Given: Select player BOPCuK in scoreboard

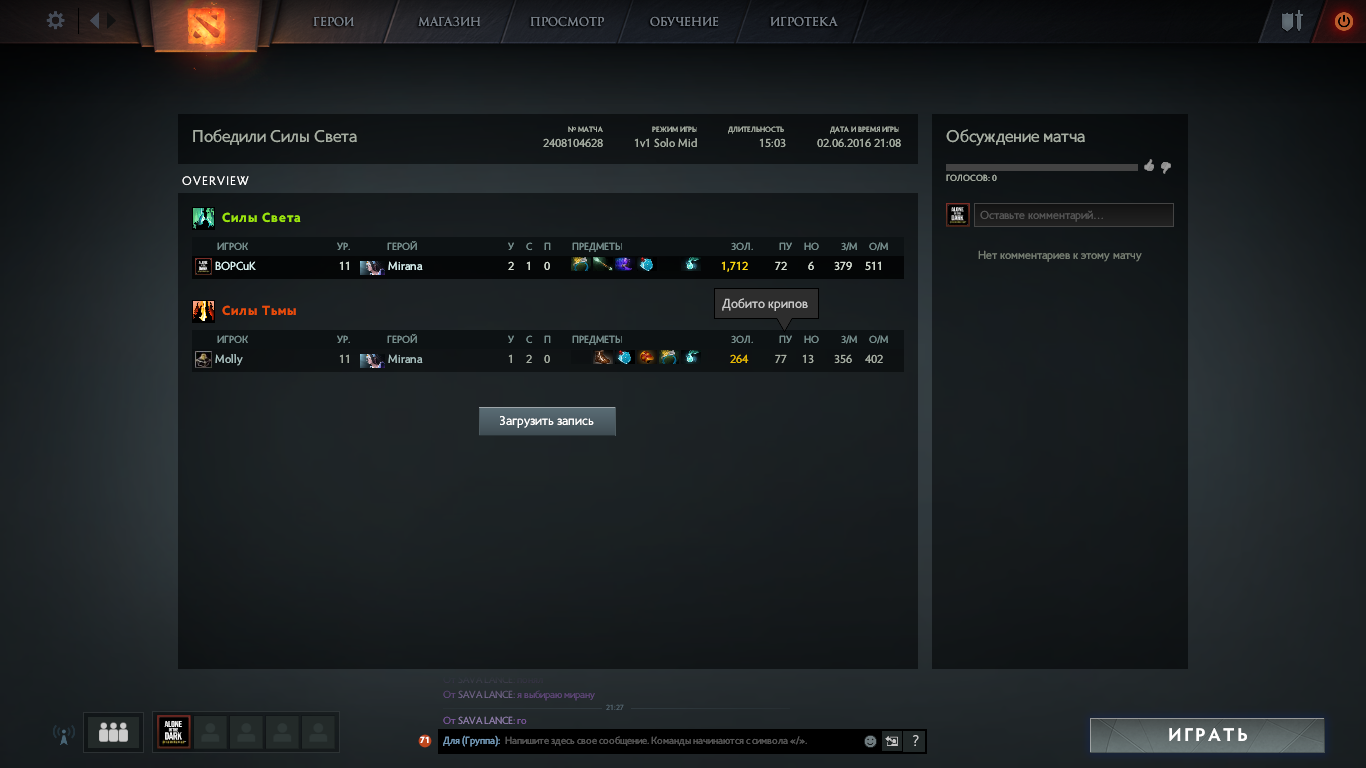Looking at the screenshot, I should tap(235, 266).
